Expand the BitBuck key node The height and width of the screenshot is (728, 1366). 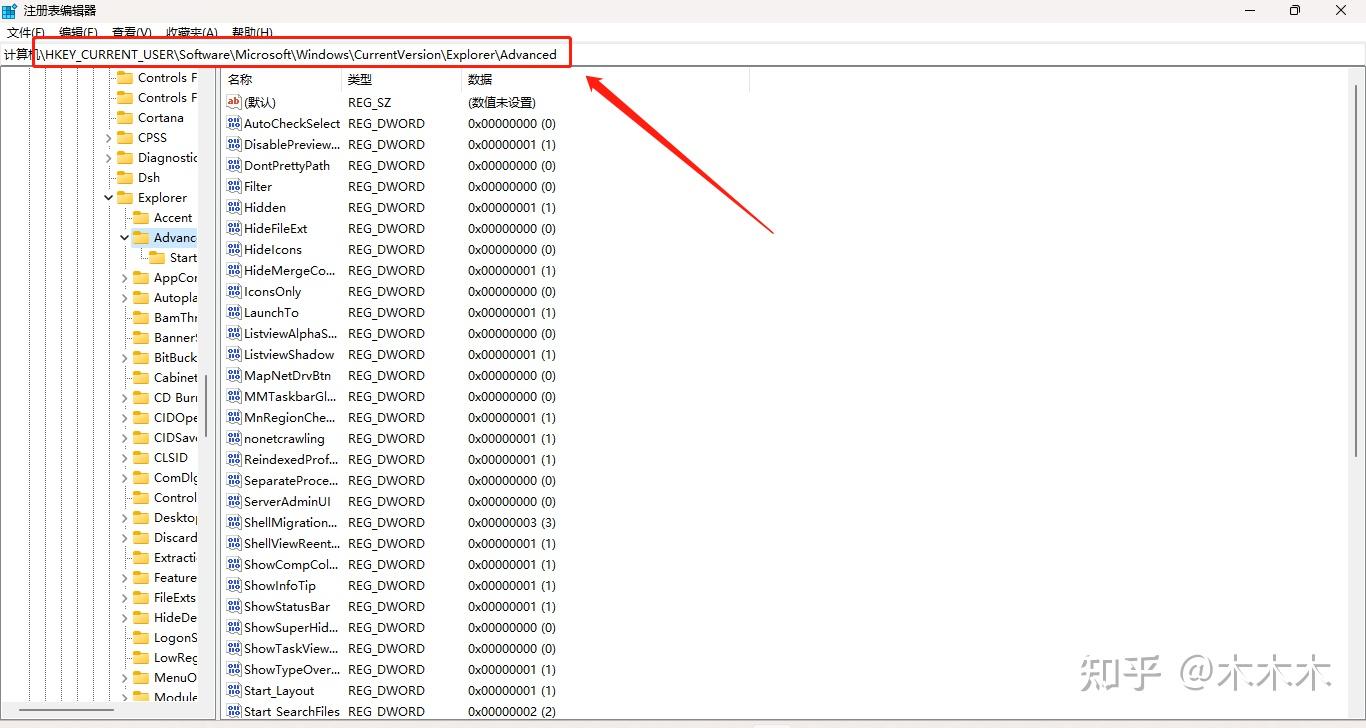(125, 358)
